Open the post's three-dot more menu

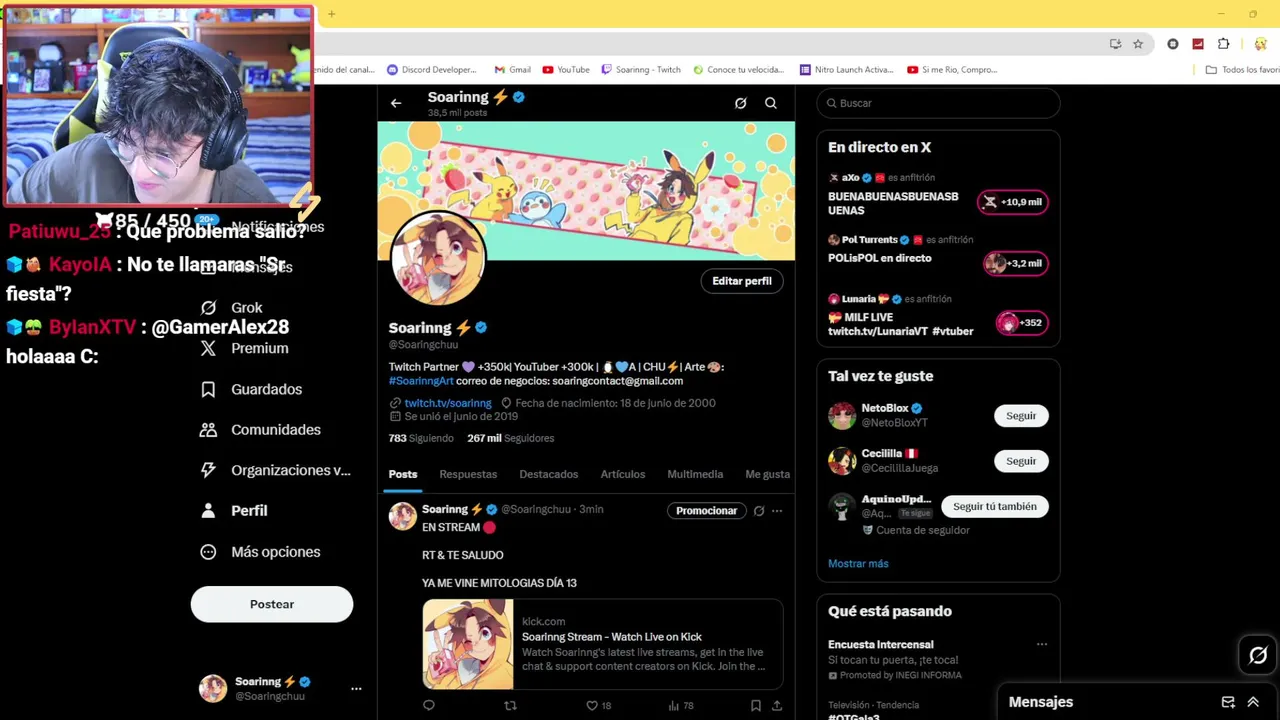click(x=777, y=511)
